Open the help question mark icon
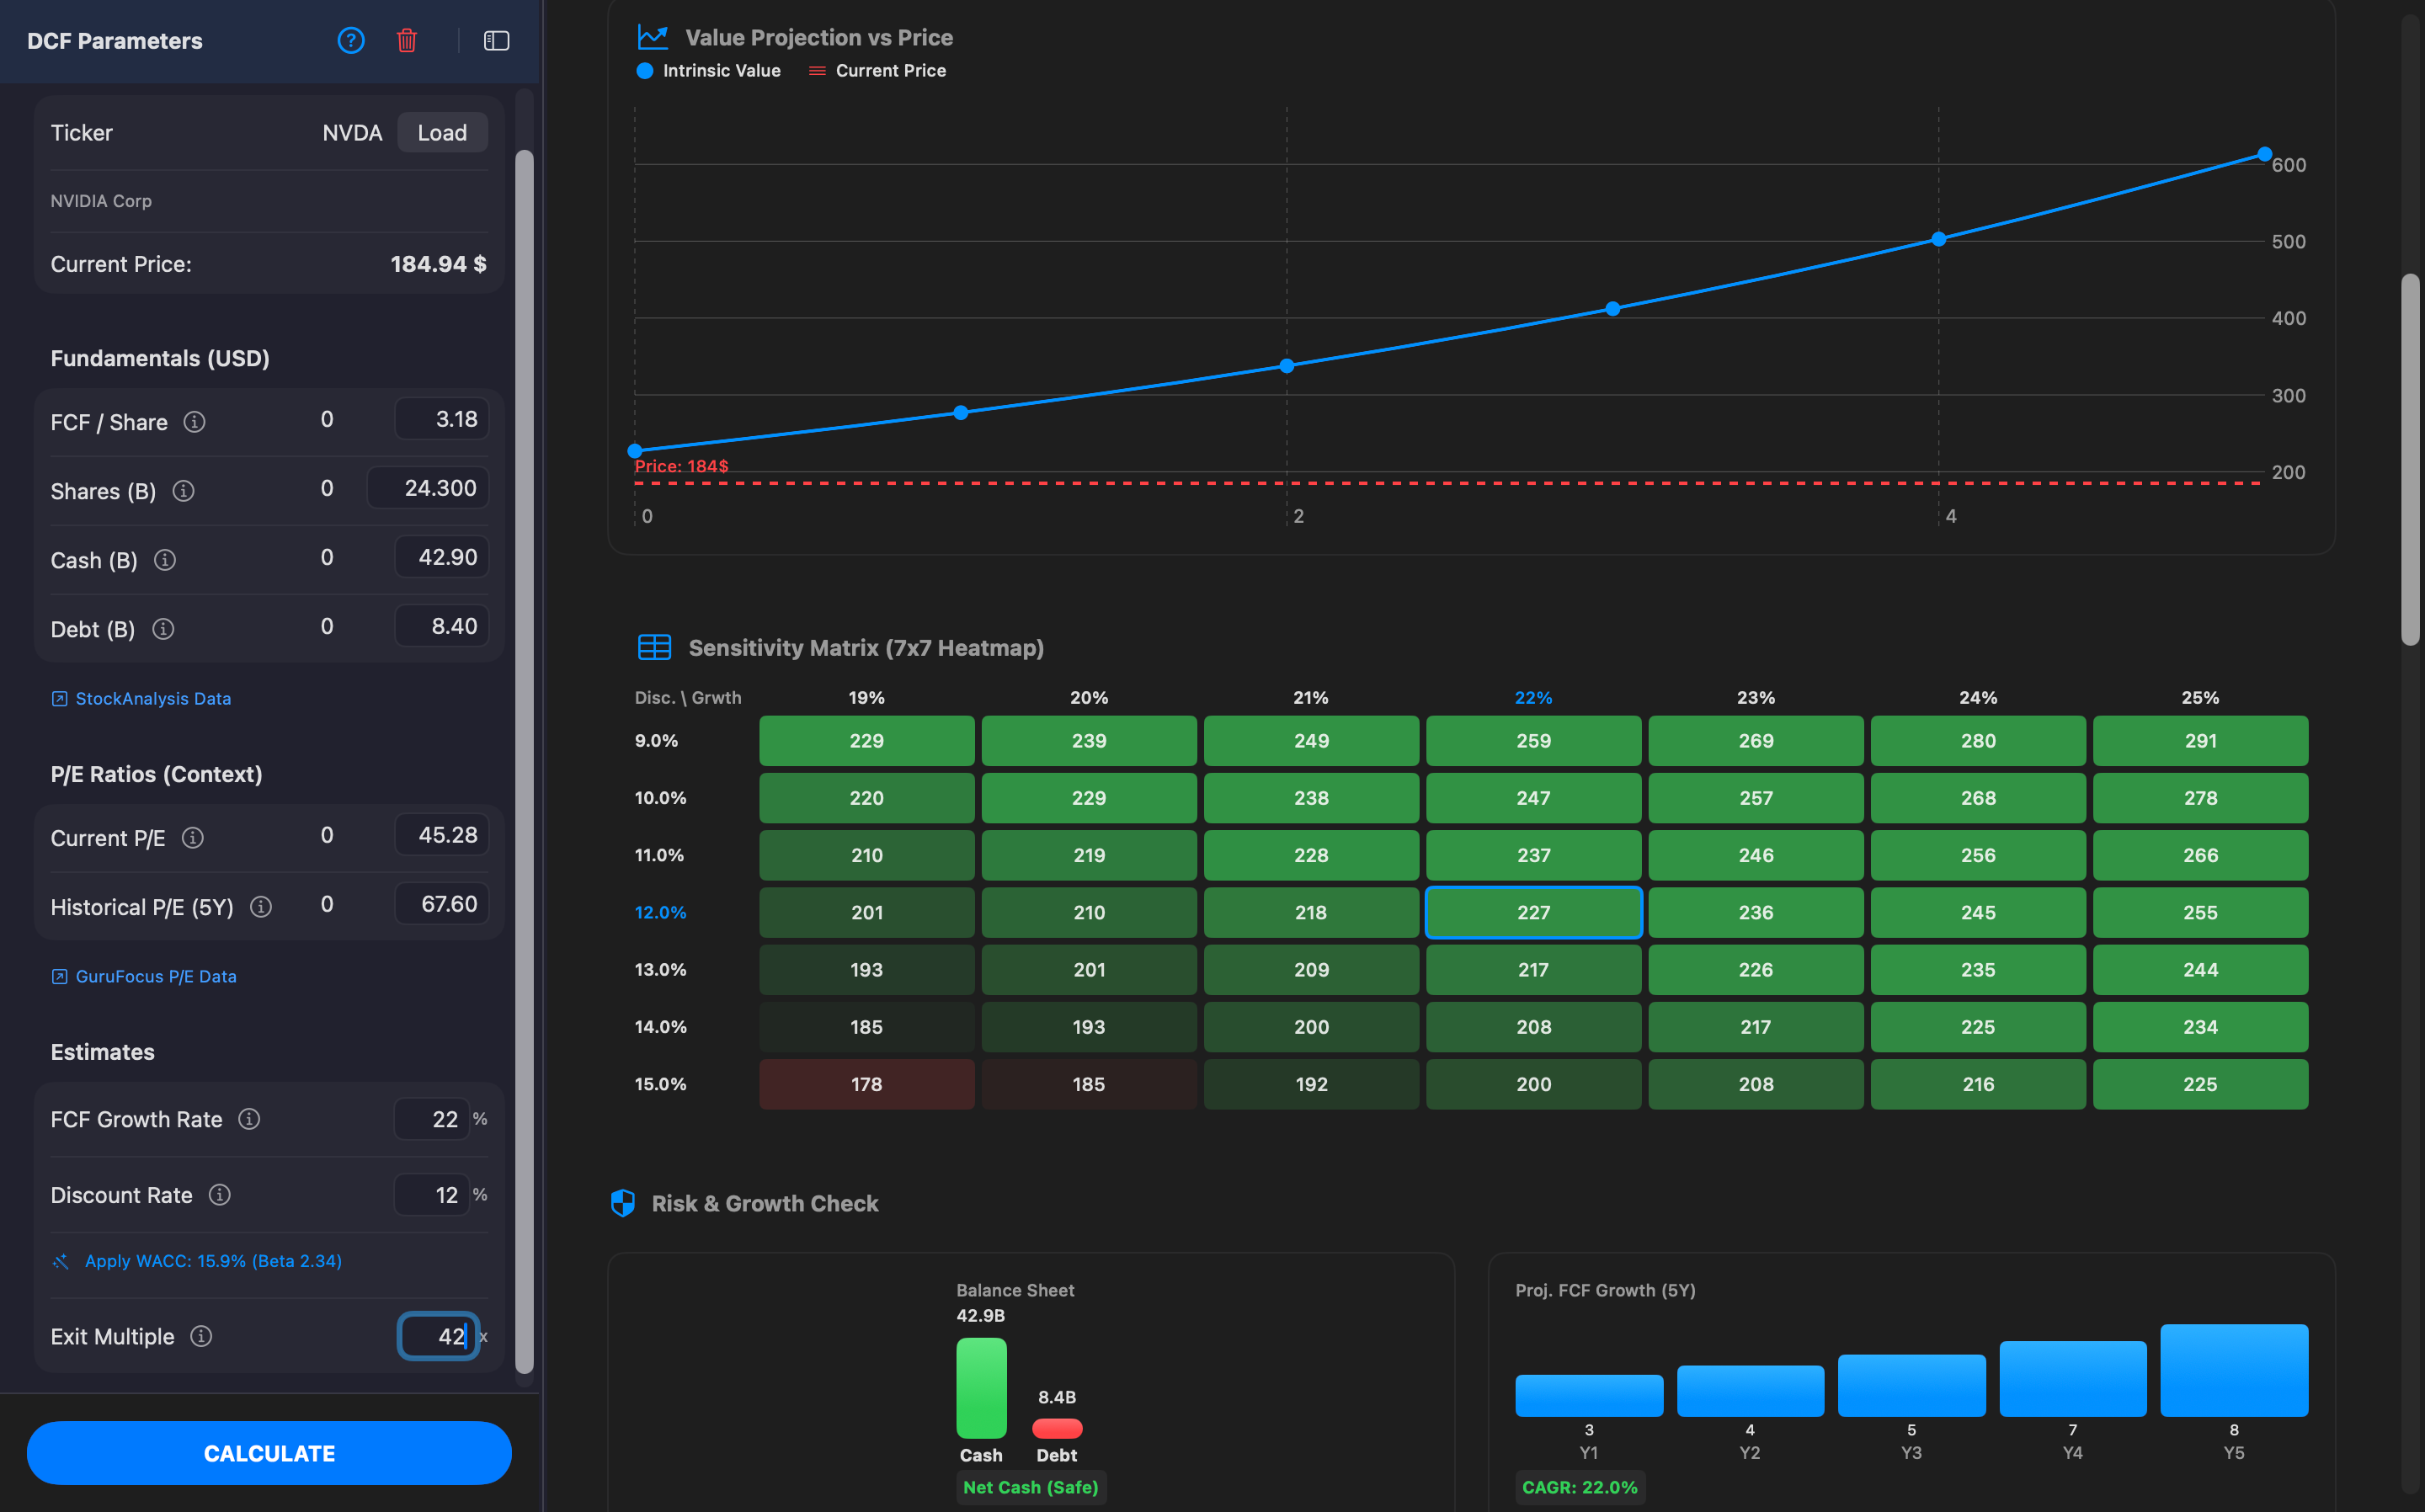Screen dimensions: 2425x1512 click(350, 40)
